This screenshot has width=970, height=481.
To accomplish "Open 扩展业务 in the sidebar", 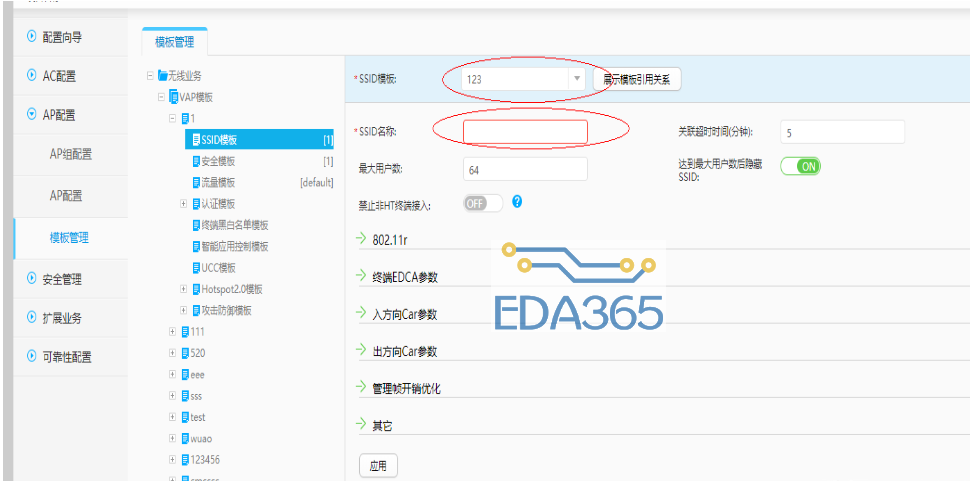I will pos(71,318).
